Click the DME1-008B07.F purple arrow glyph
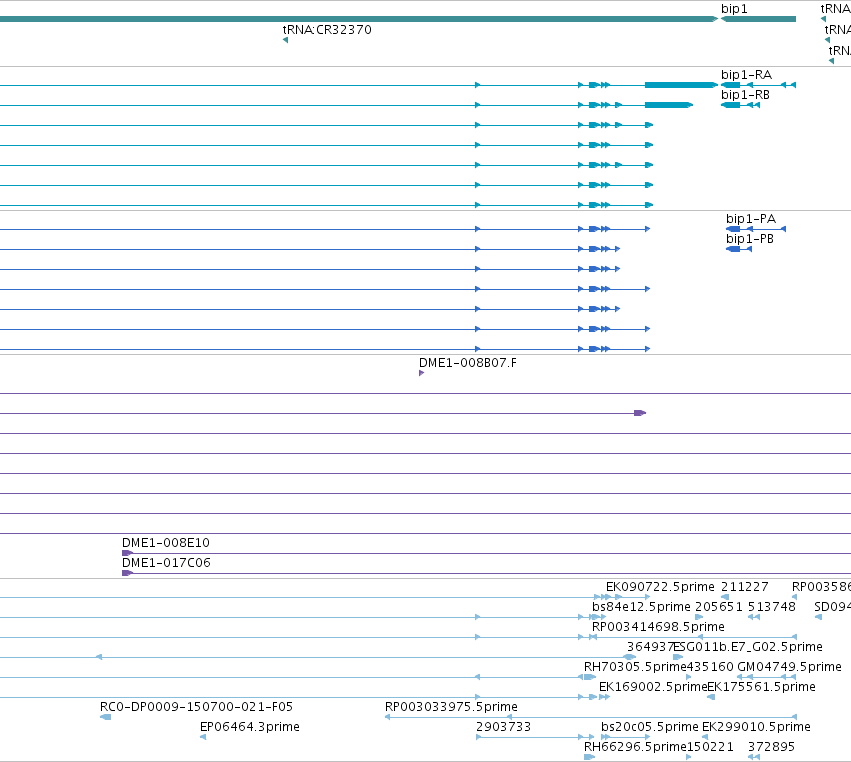Viewport: 851px width, 762px height. pos(421,373)
